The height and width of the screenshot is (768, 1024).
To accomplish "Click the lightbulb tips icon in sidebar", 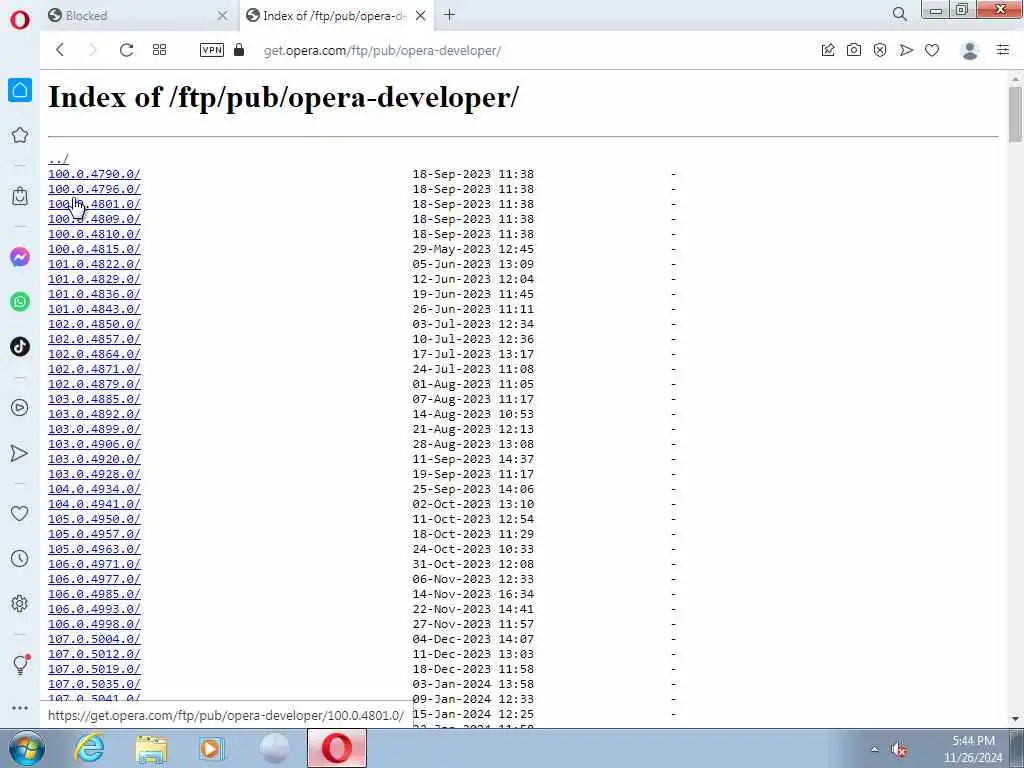I will point(20,665).
